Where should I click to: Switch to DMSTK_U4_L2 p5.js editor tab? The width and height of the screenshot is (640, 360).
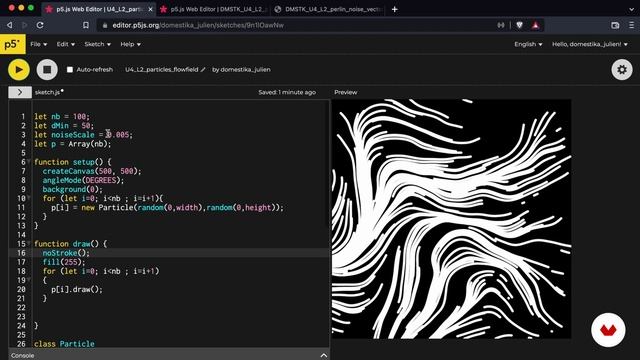[213, 9]
